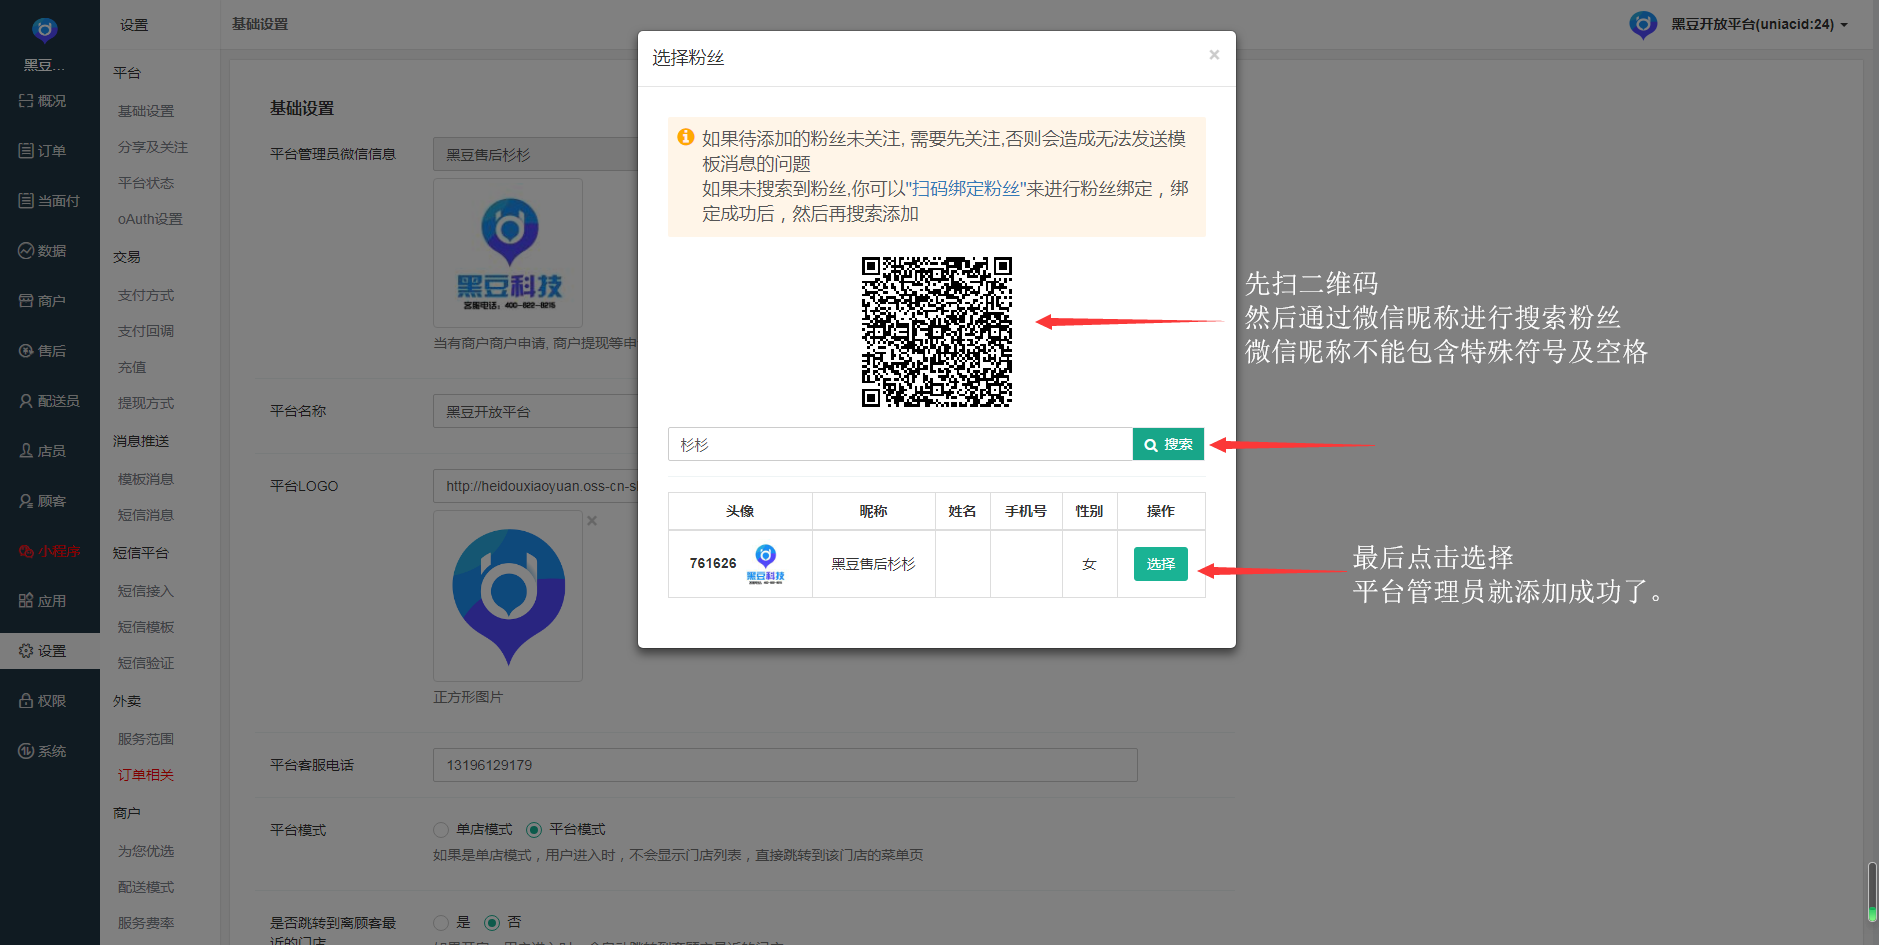Screen dimensions: 1879x945
Task: Click the 平台名称 input field
Action: 536,411
